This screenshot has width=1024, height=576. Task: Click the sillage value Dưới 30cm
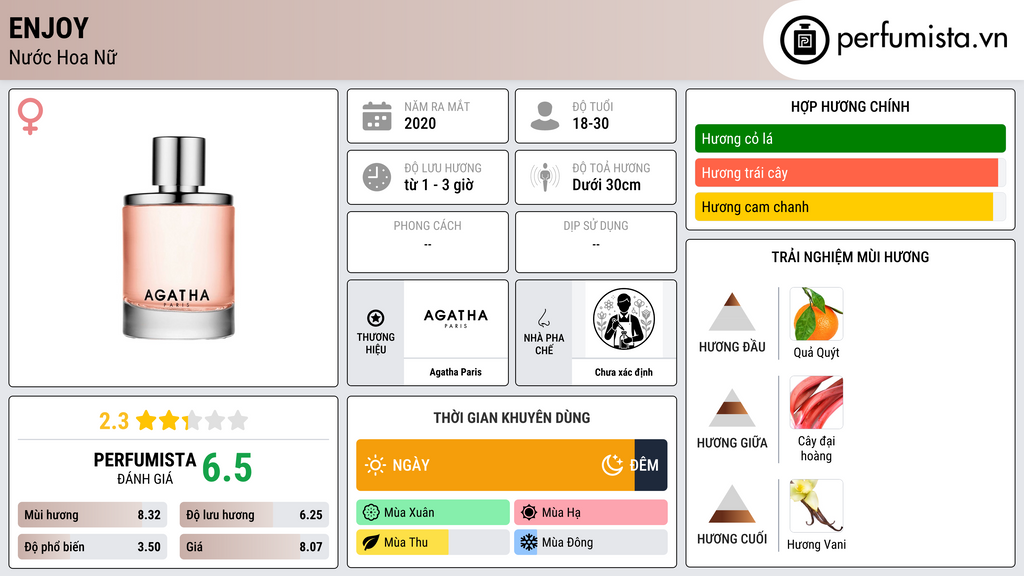click(606, 185)
